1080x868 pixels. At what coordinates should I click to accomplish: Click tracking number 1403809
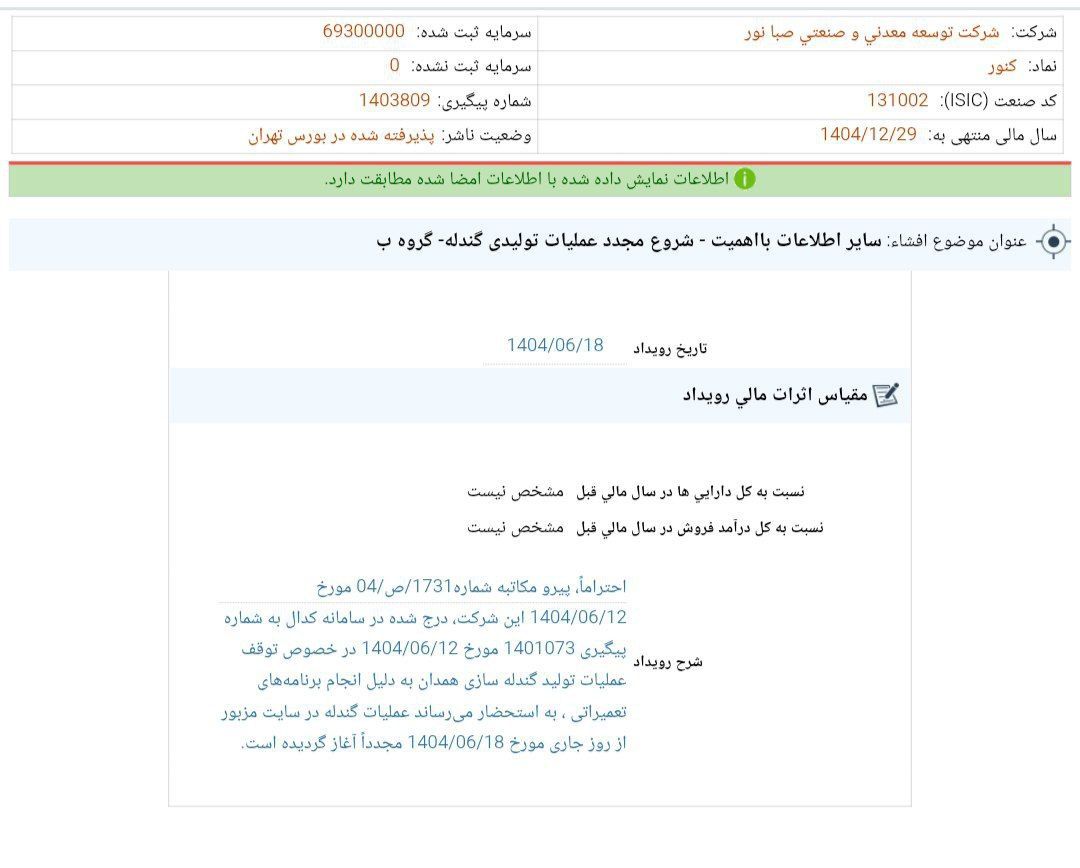tap(395, 101)
